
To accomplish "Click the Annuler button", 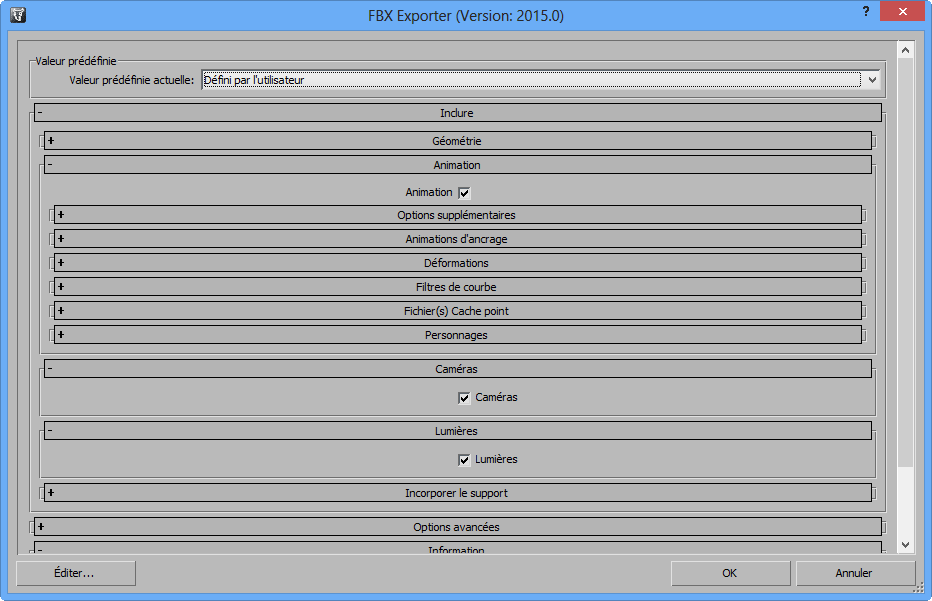I will (854, 573).
